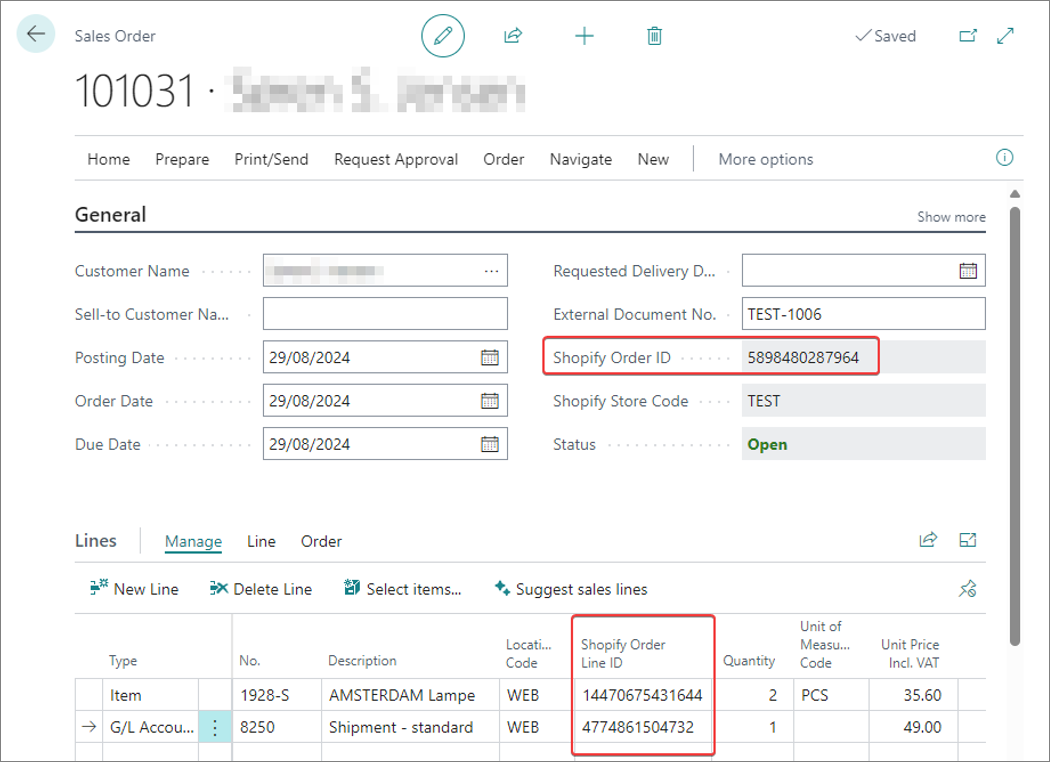Click the pencil edit icon
Image resolution: width=1050 pixels, height=762 pixels.
443,35
